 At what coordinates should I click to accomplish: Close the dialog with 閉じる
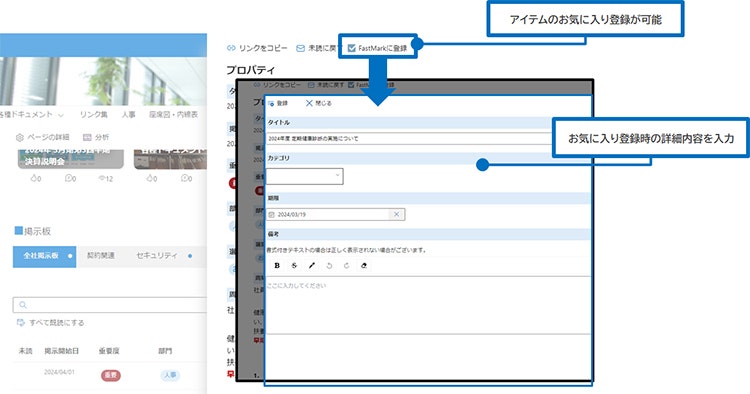click(x=319, y=103)
